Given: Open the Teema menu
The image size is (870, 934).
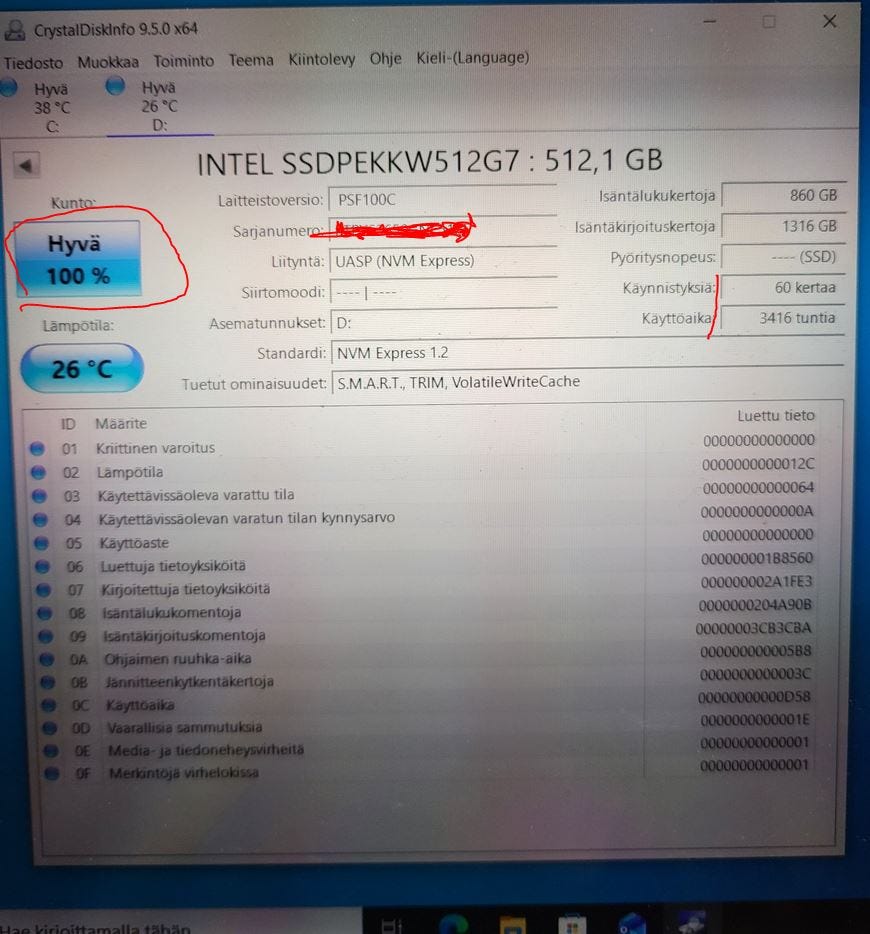Looking at the screenshot, I should [x=251, y=60].
